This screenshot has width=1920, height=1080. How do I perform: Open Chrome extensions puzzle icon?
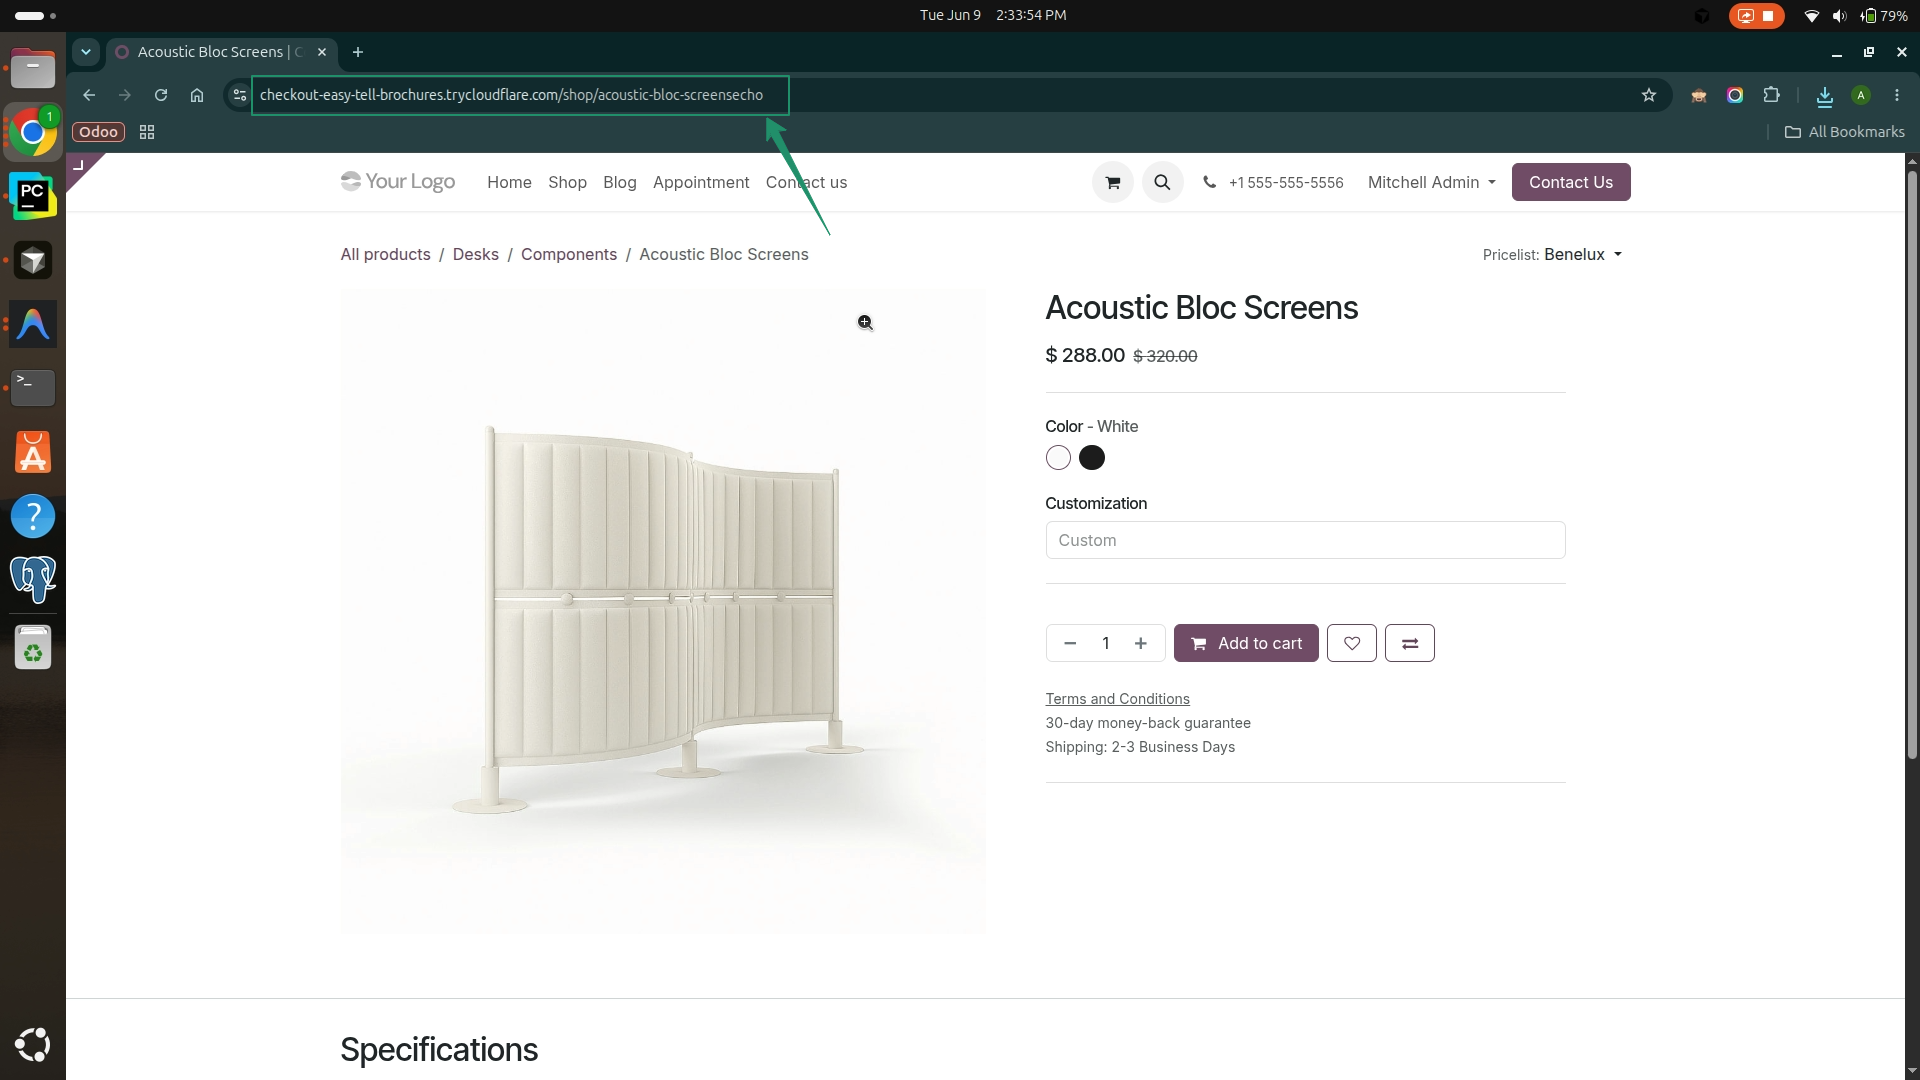pyautogui.click(x=1772, y=95)
